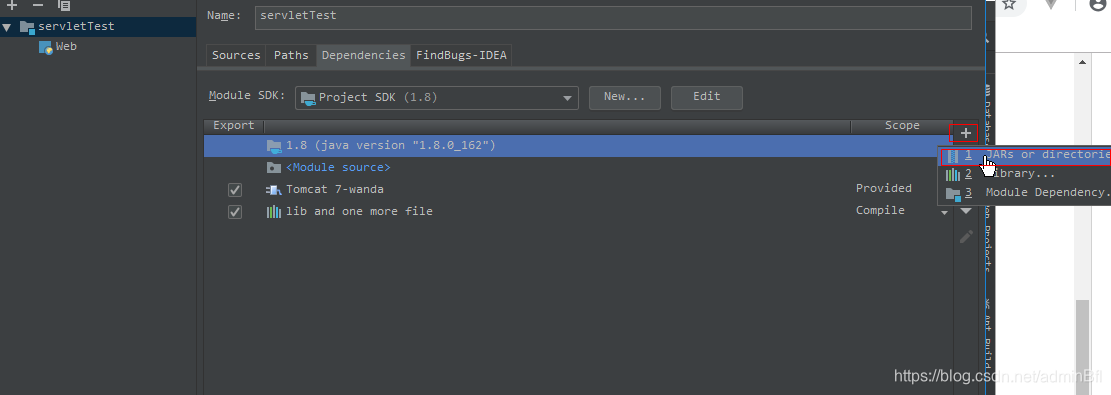The image size is (1111, 395).
Task: Open the FindBugs-IDEA tab
Action: click(x=461, y=55)
